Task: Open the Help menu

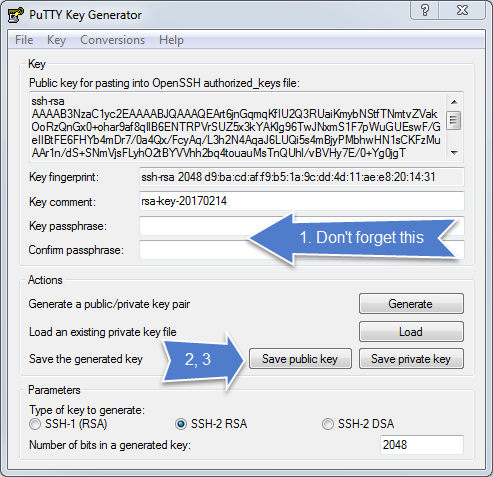Action: (171, 40)
